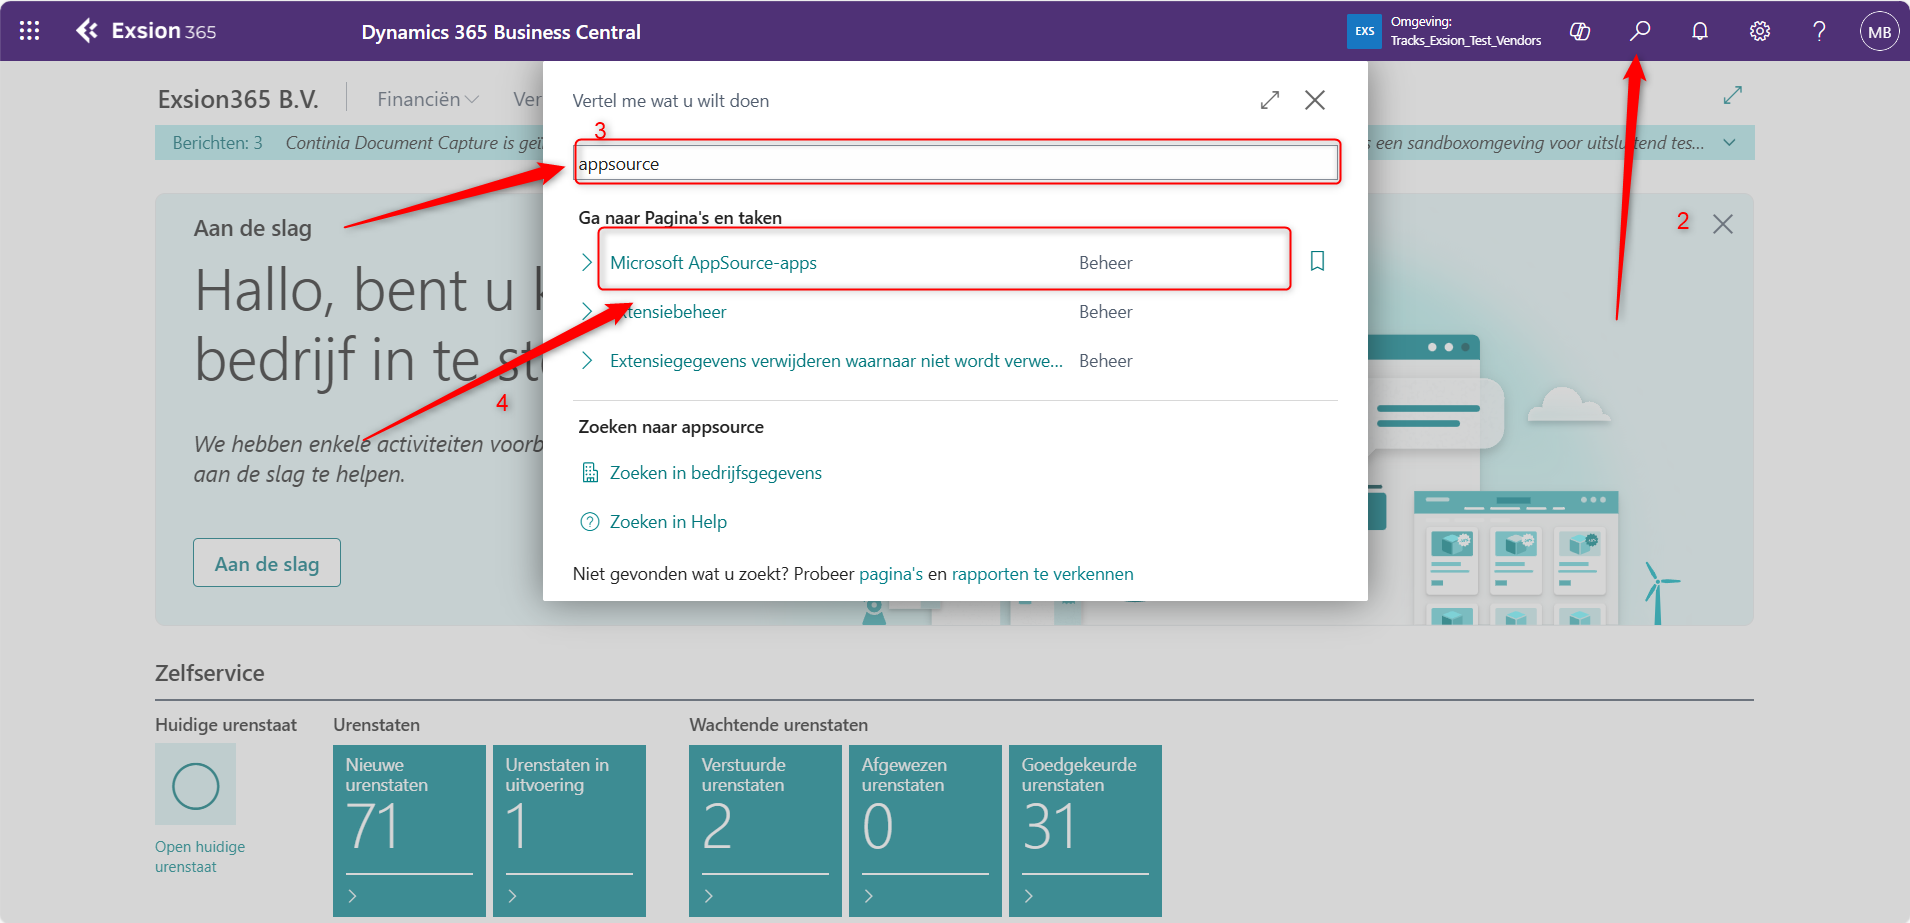Follow the pagina's explore link

[891, 574]
